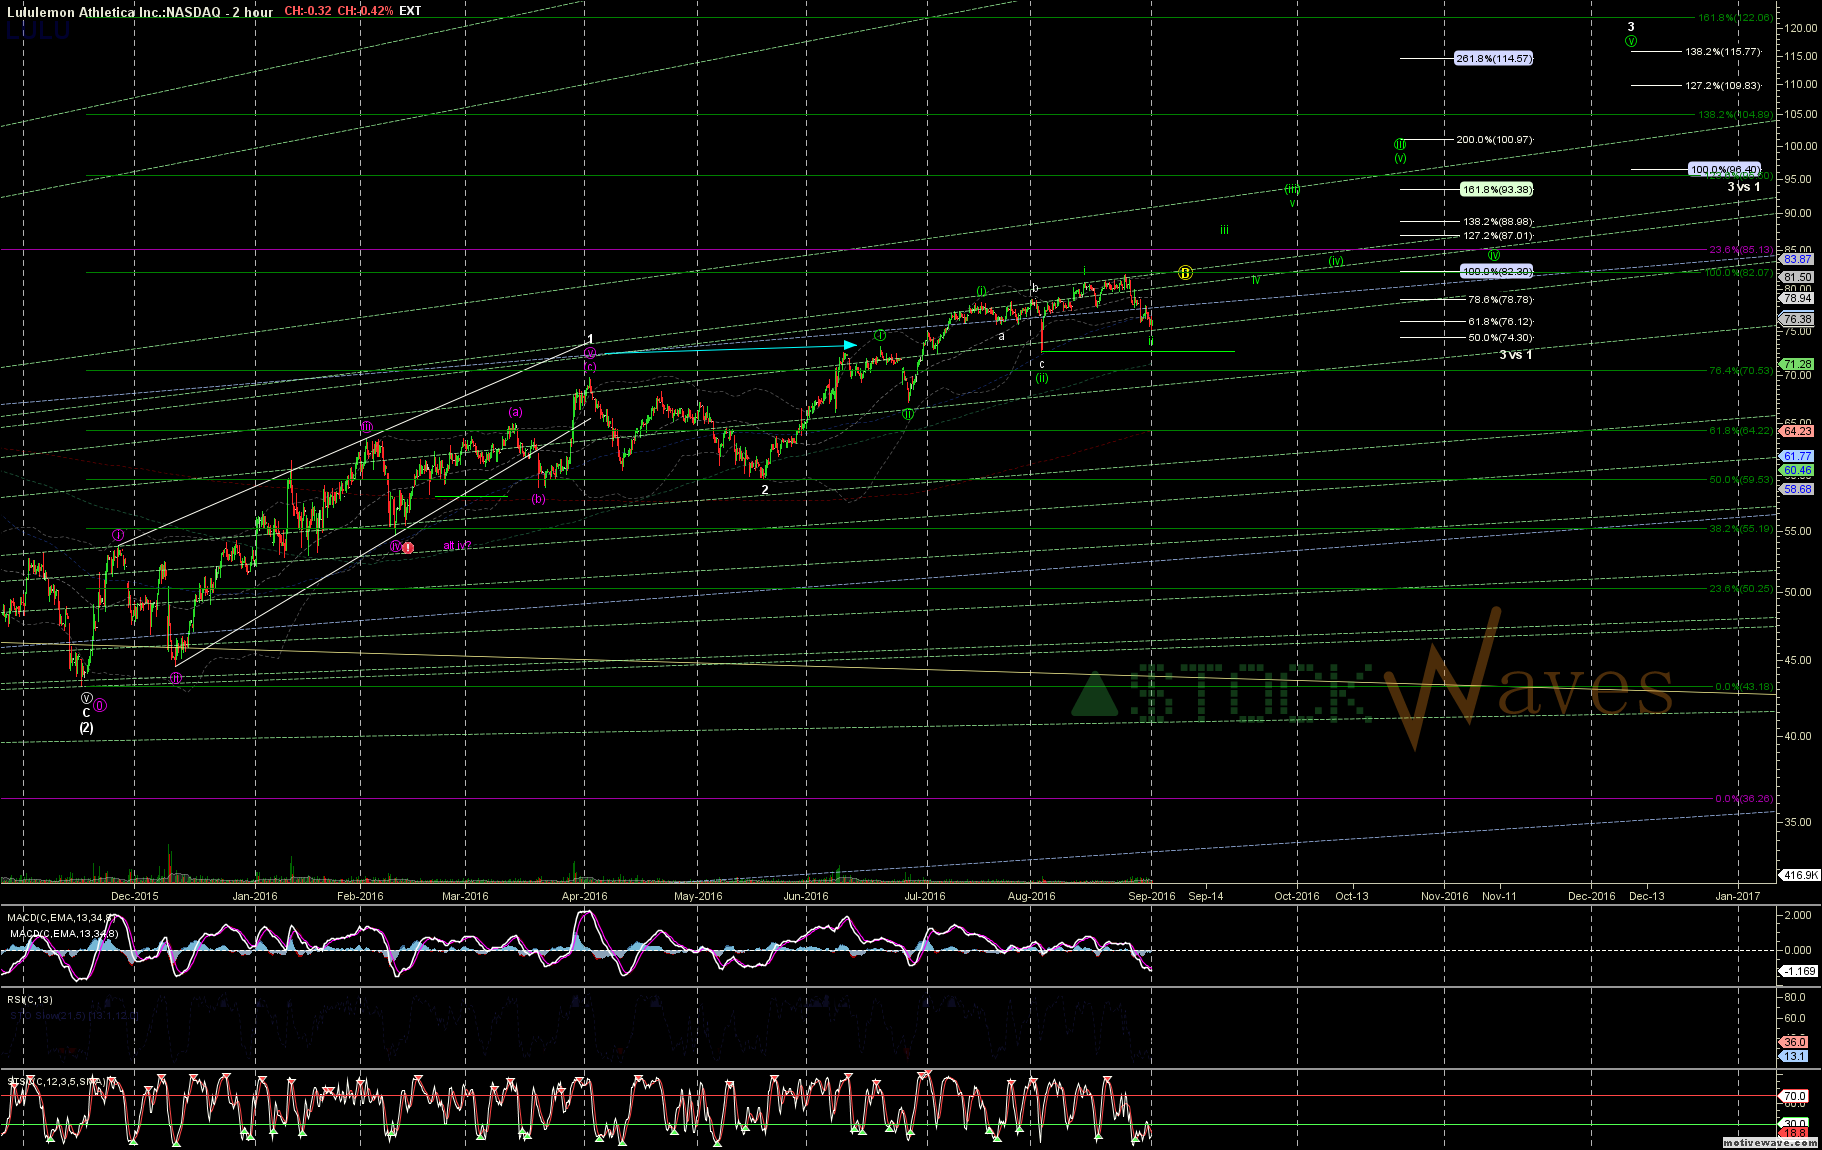This screenshot has height=1150, width=1822.
Task: Click the magenta 'alt iv?' wave annotation
Action: click(x=457, y=546)
